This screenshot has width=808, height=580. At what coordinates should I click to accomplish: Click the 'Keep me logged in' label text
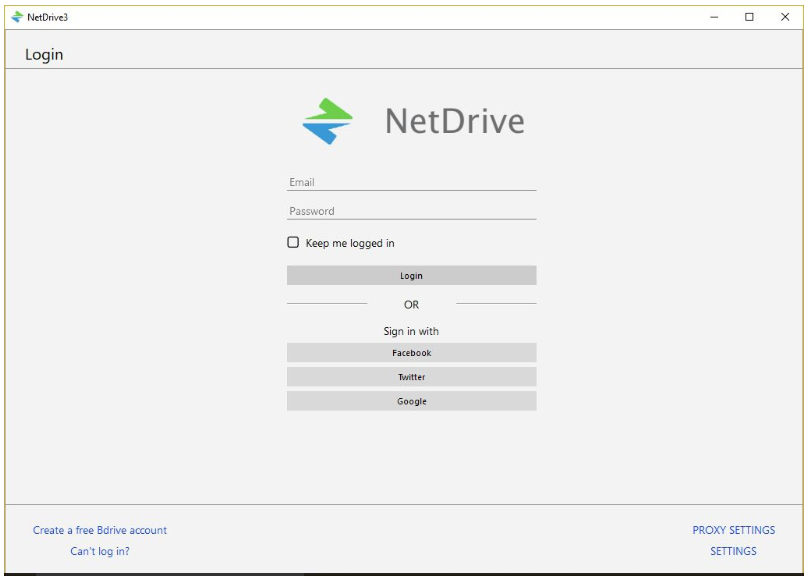point(350,243)
